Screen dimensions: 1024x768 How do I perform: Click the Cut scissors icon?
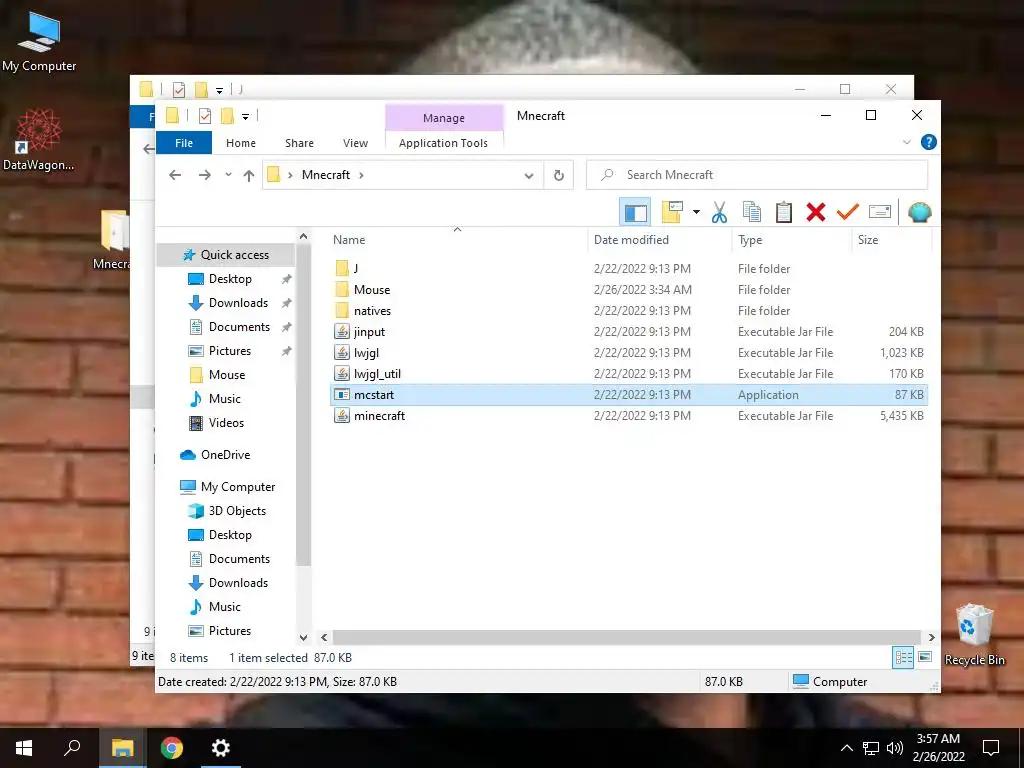tap(719, 212)
